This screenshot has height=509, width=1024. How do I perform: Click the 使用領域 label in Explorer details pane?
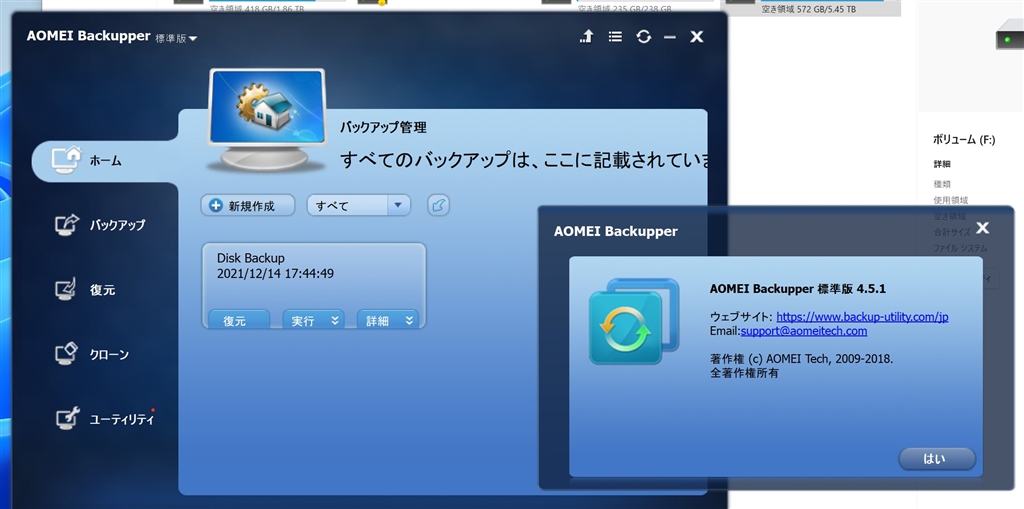click(x=950, y=200)
